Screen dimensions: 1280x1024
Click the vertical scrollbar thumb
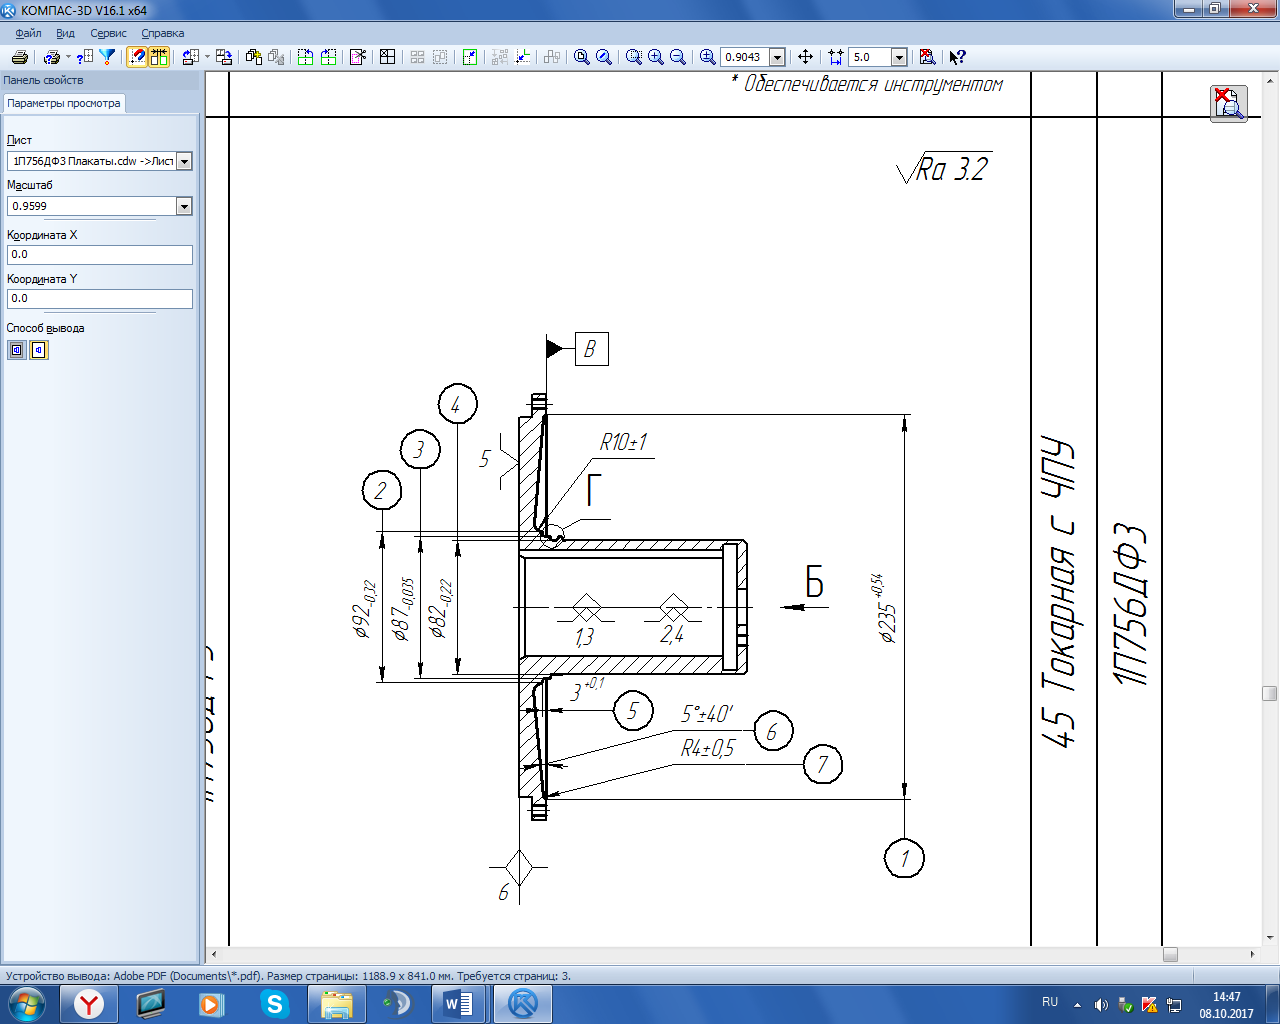tap(1270, 693)
